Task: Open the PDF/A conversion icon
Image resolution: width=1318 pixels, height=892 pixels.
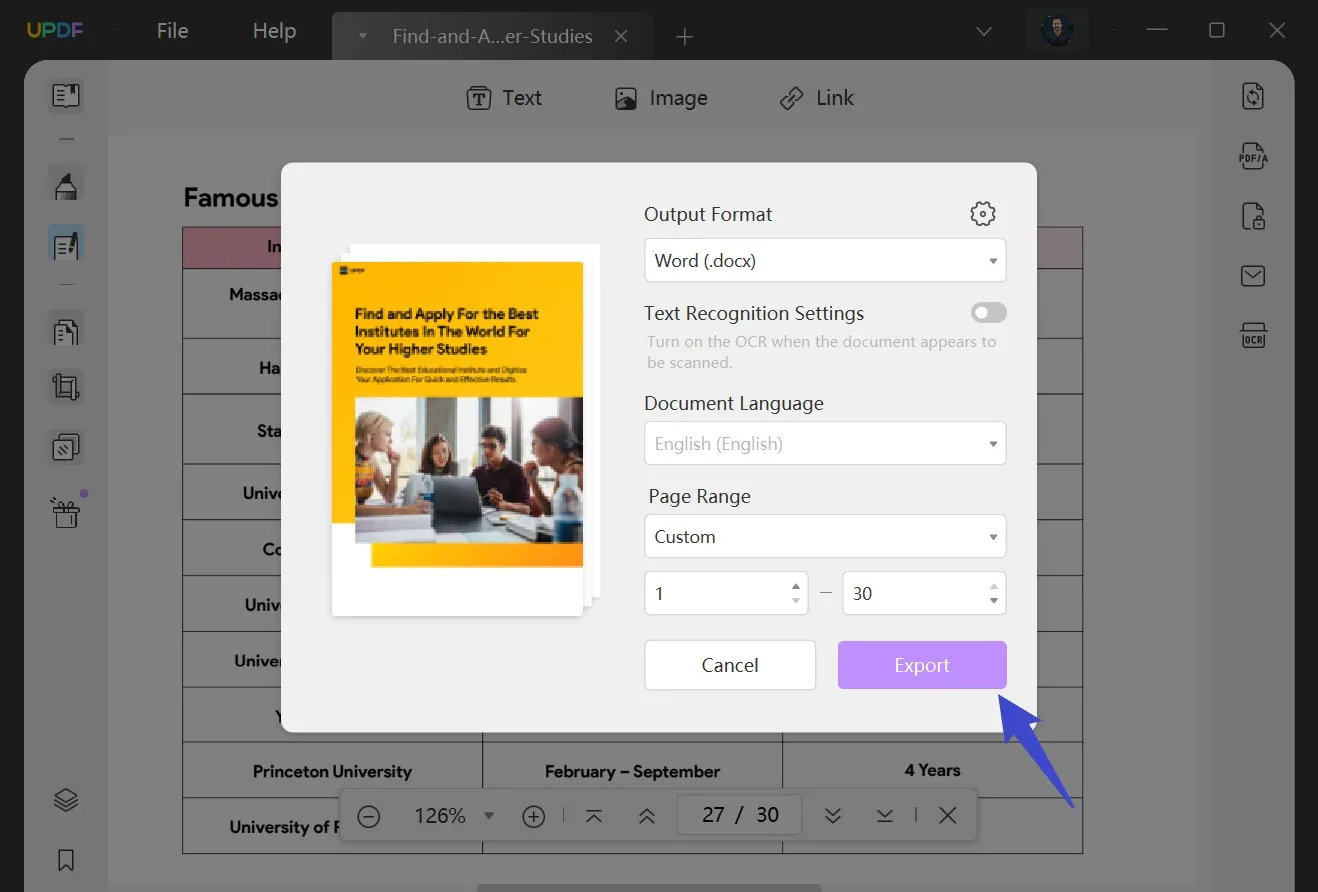Action: click(x=1252, y=156)
